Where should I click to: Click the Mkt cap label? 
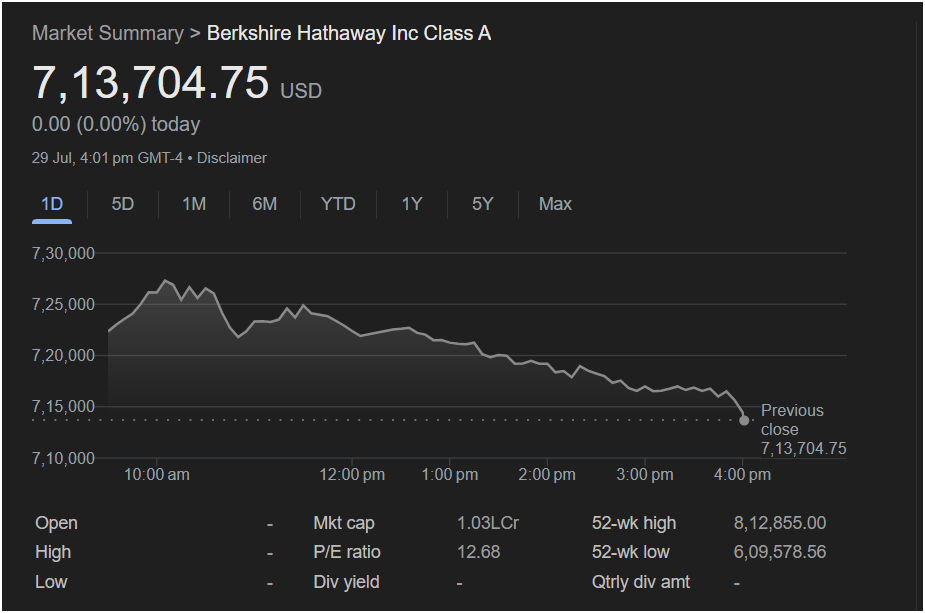(x=344, y=523)
